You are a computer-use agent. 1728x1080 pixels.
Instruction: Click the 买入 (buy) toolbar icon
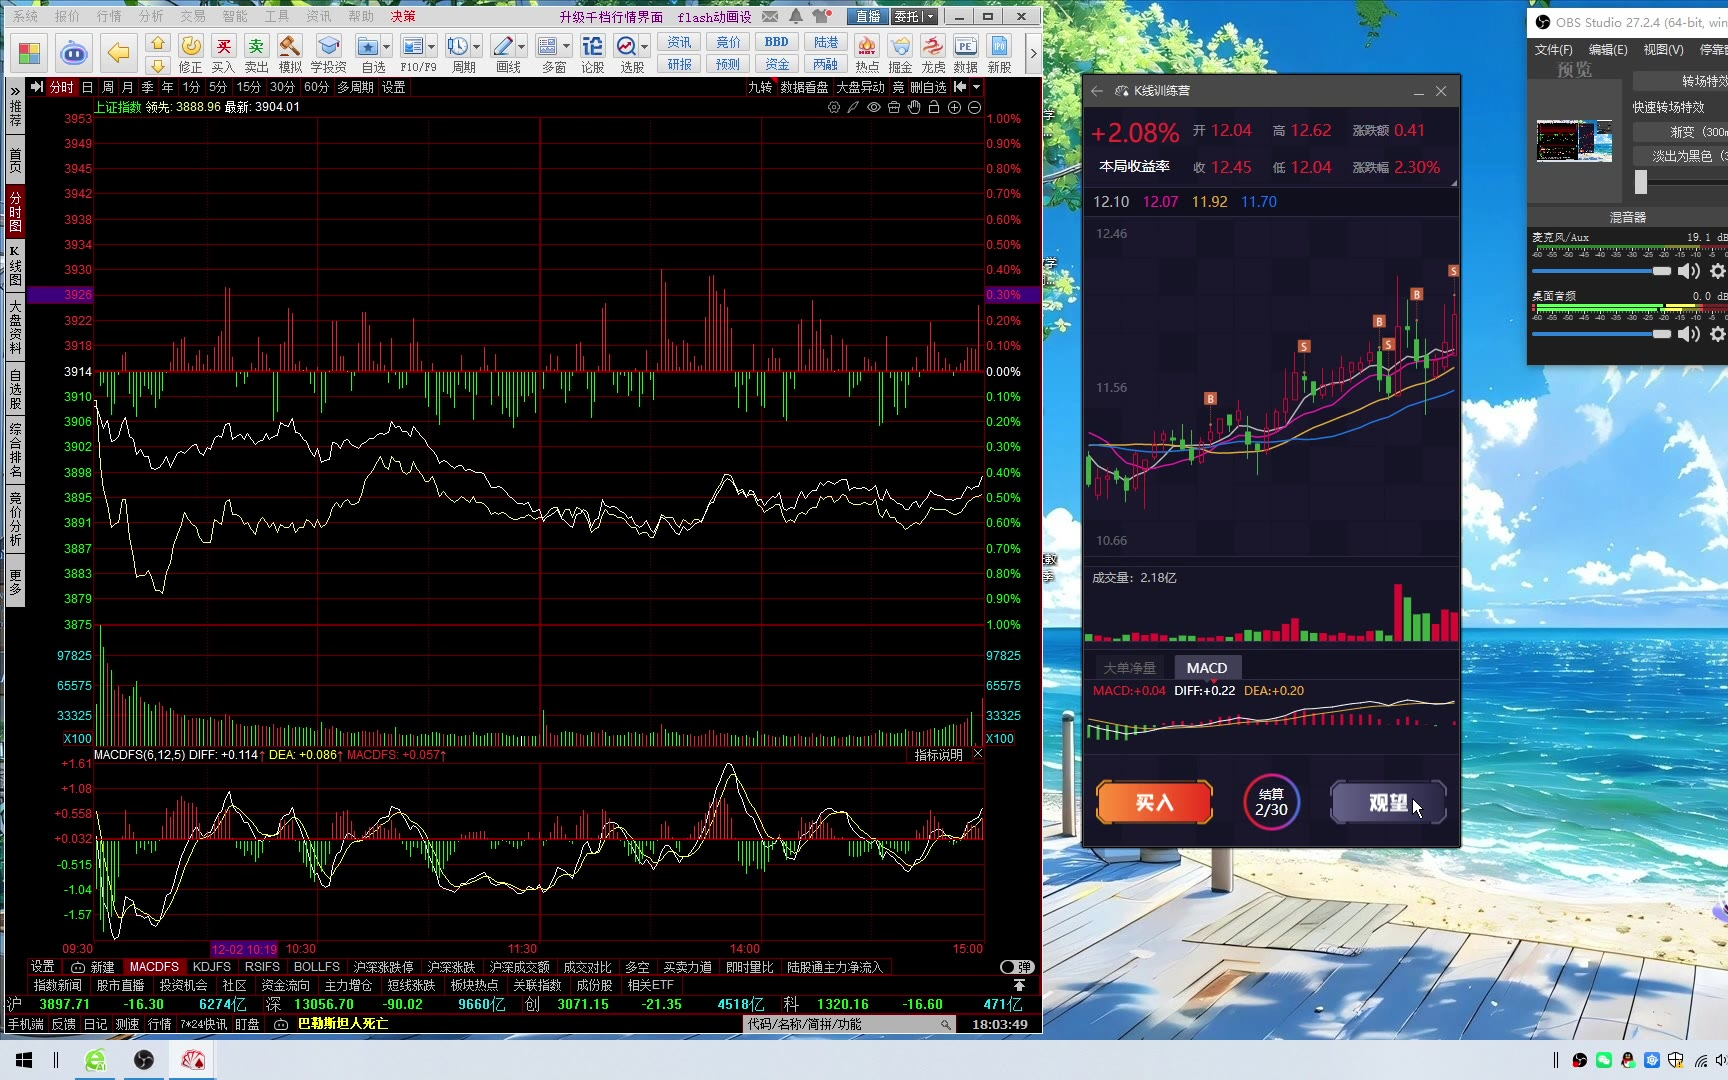coord(223,53)
